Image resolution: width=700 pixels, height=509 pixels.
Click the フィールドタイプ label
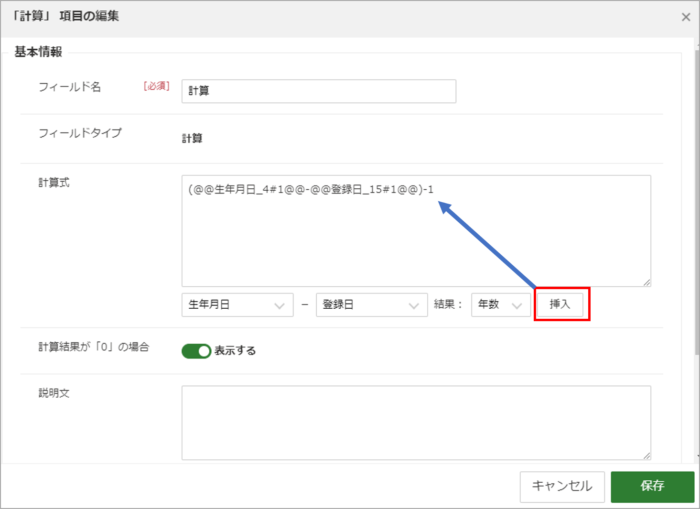point(80,133)
